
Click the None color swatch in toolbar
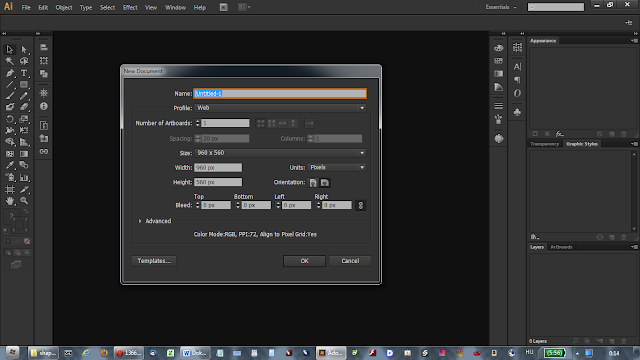pos(27,241)
